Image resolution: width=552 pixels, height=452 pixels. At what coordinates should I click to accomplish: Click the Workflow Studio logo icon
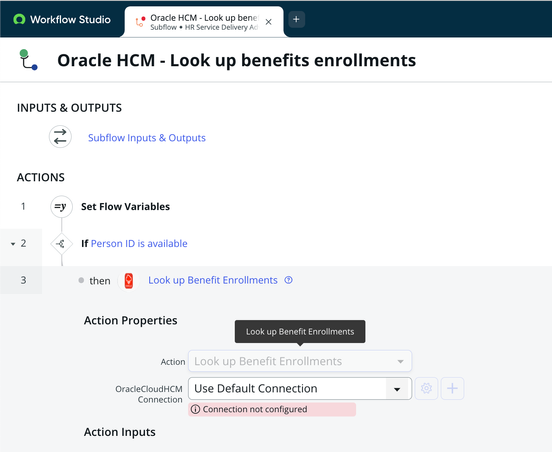[19, 19]
